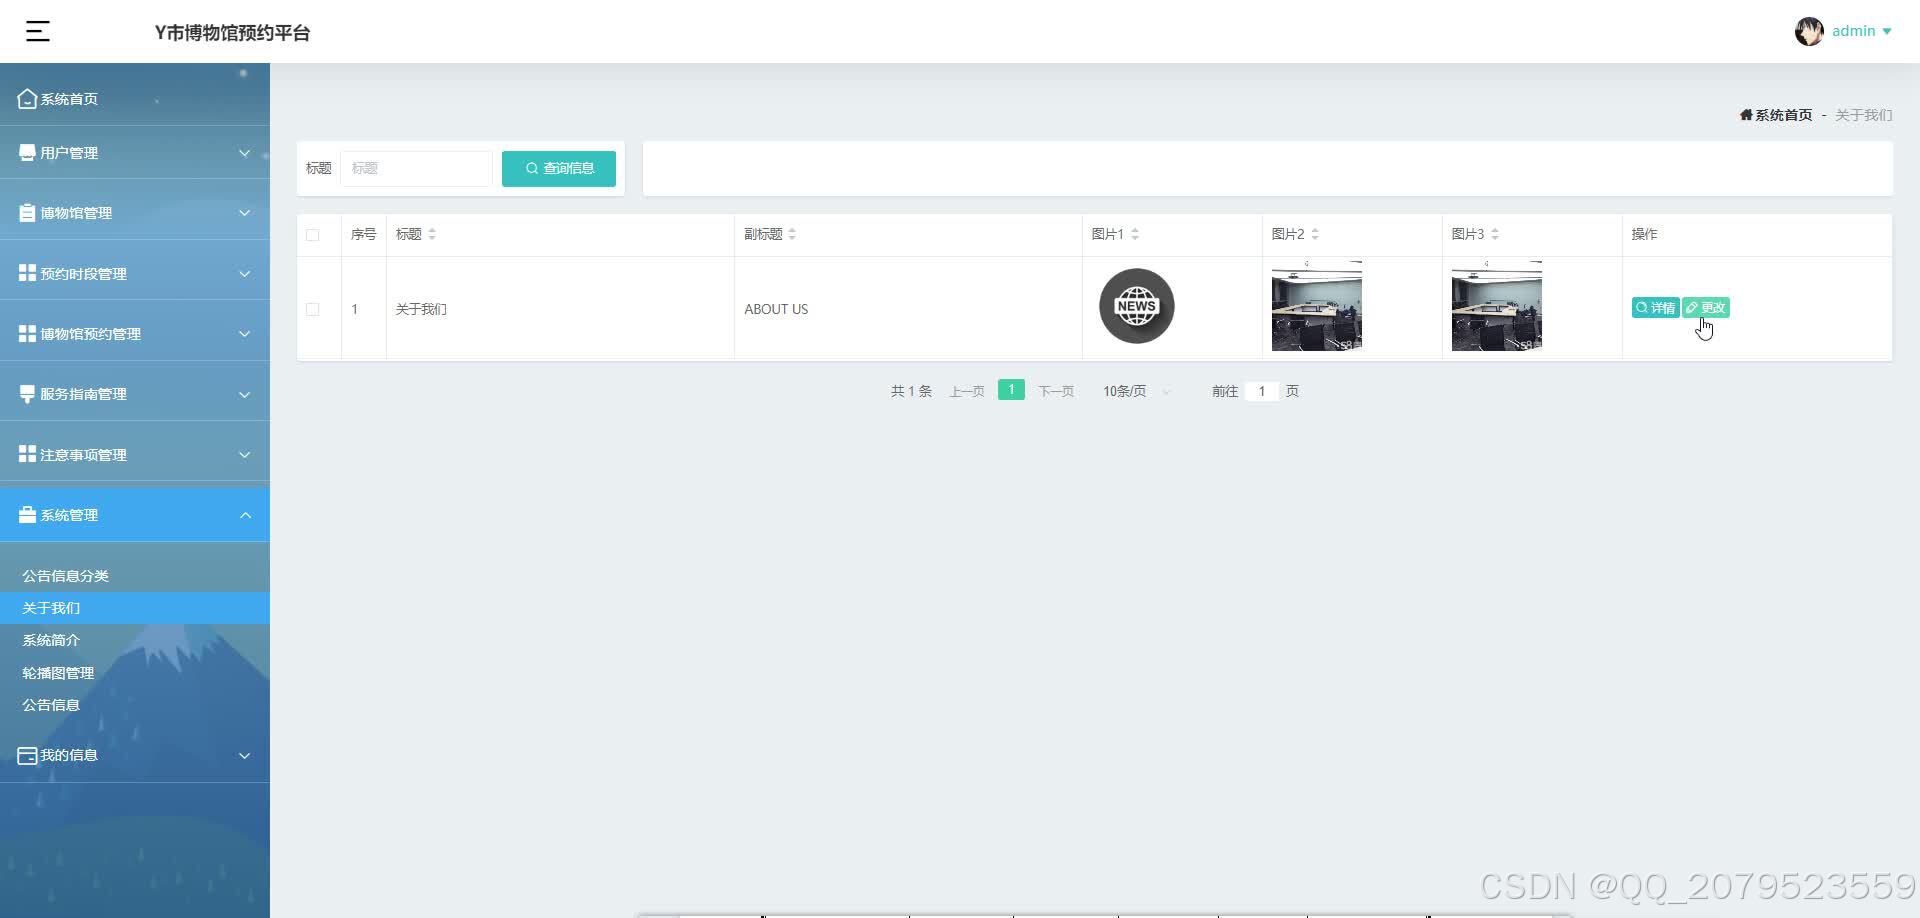
Task: Click the 用户管理 sidebar icon
Action: [x=27, y=152]
